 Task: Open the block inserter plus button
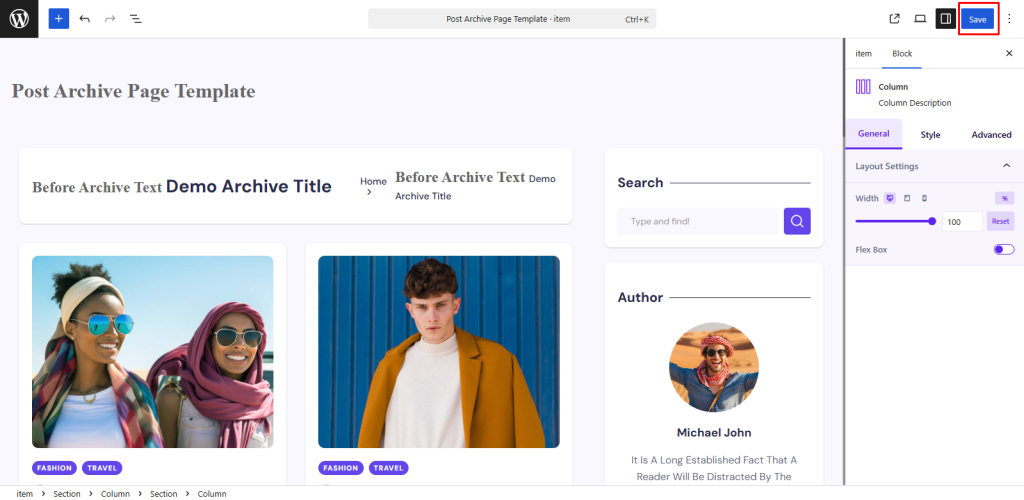click(x=58, y=19)
